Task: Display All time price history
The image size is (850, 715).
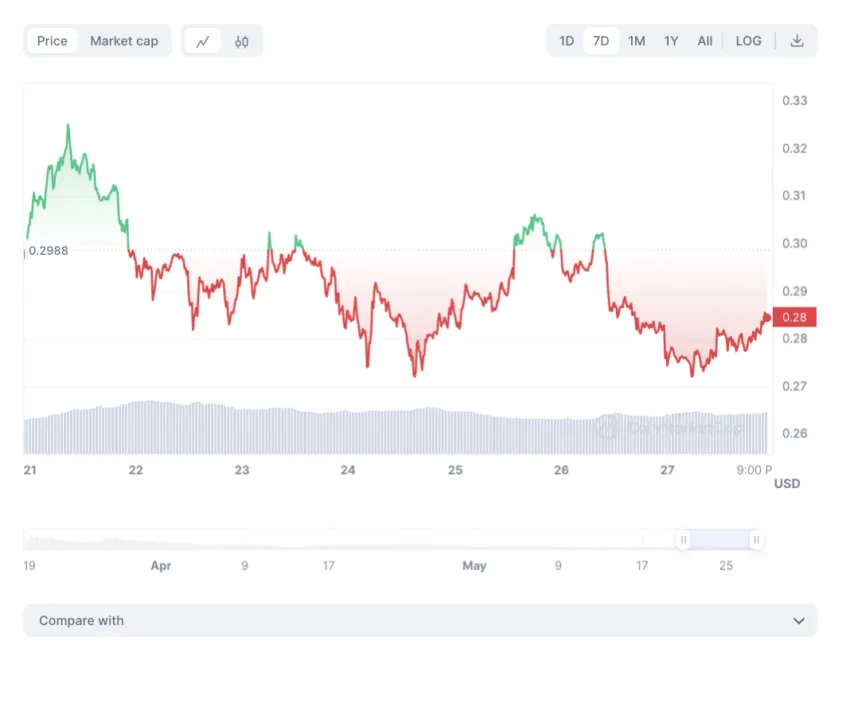Action: [705, 41]
